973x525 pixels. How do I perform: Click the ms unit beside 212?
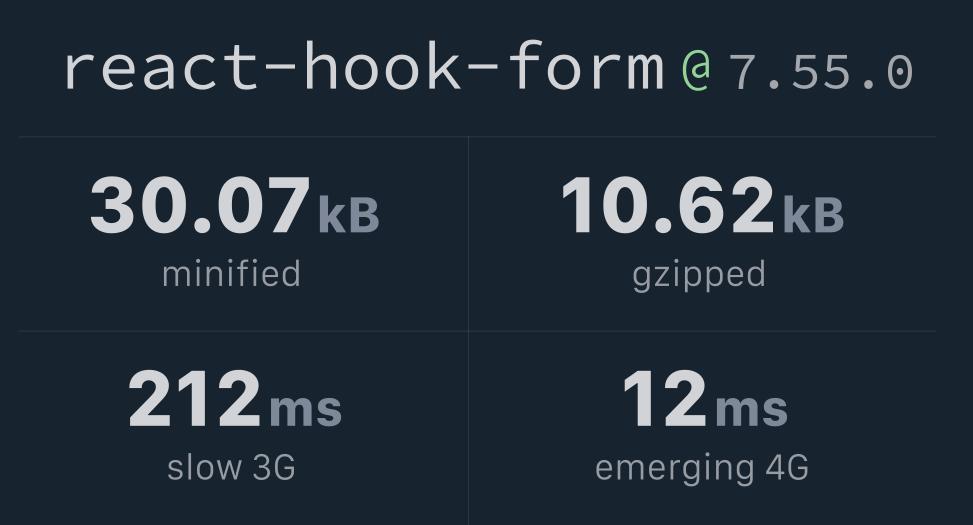tap(305, 409)
